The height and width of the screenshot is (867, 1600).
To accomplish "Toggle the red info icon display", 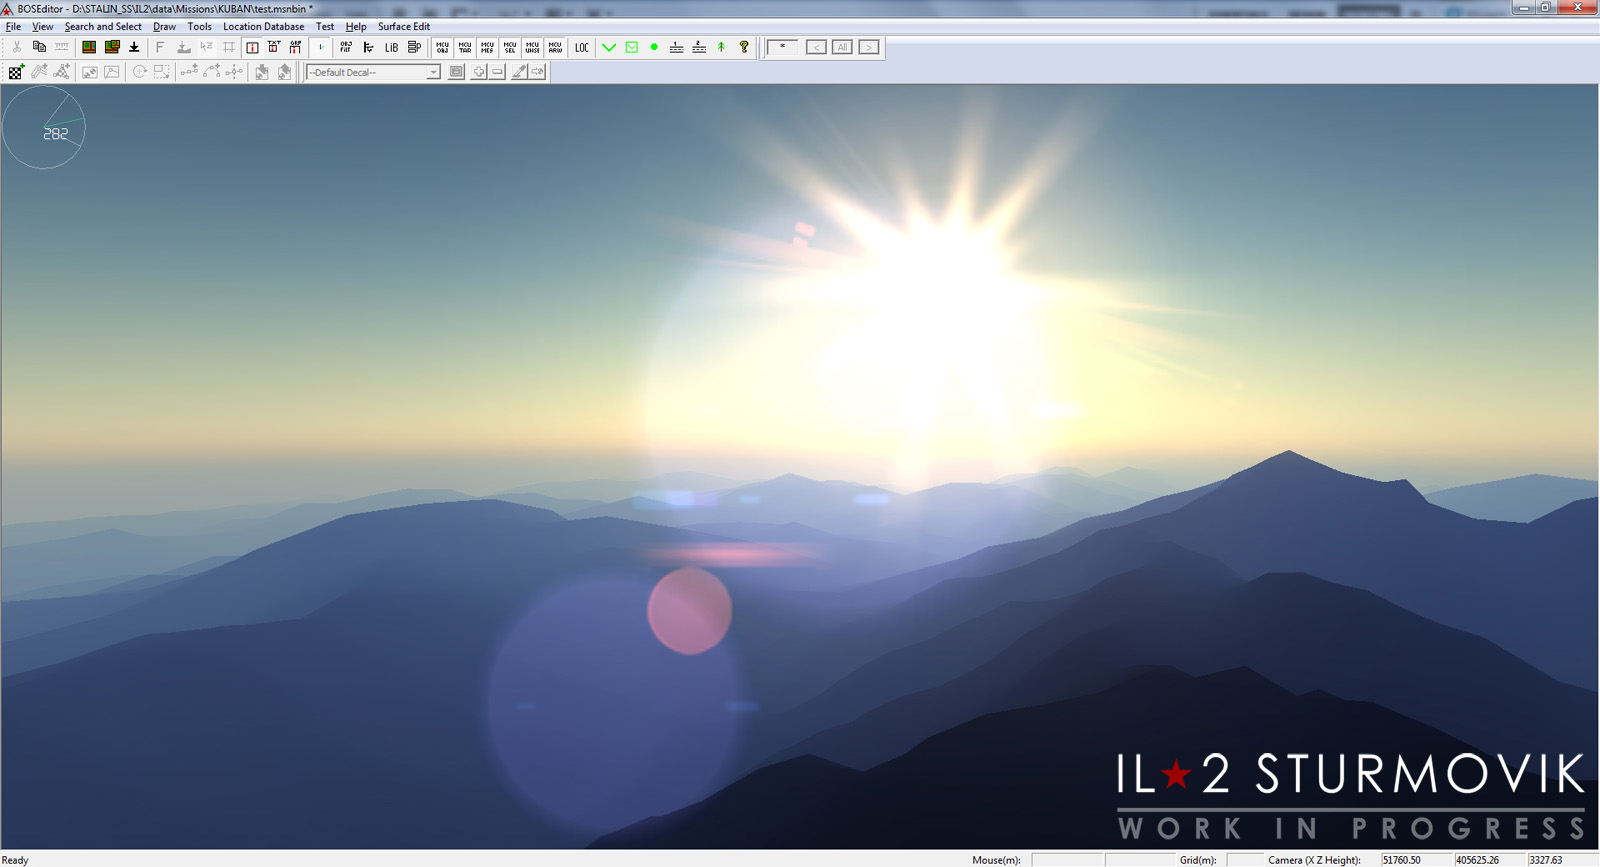I will click(x=252, y=47).
